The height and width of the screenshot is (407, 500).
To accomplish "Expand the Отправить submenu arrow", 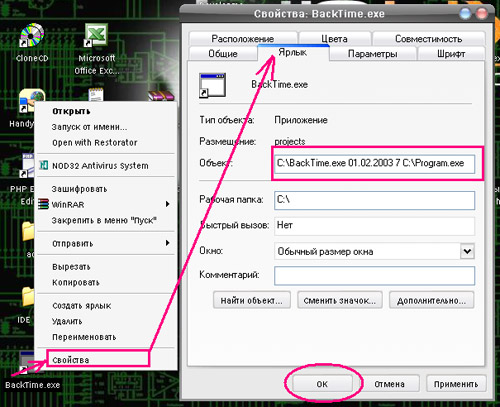I will click(168, 243).
